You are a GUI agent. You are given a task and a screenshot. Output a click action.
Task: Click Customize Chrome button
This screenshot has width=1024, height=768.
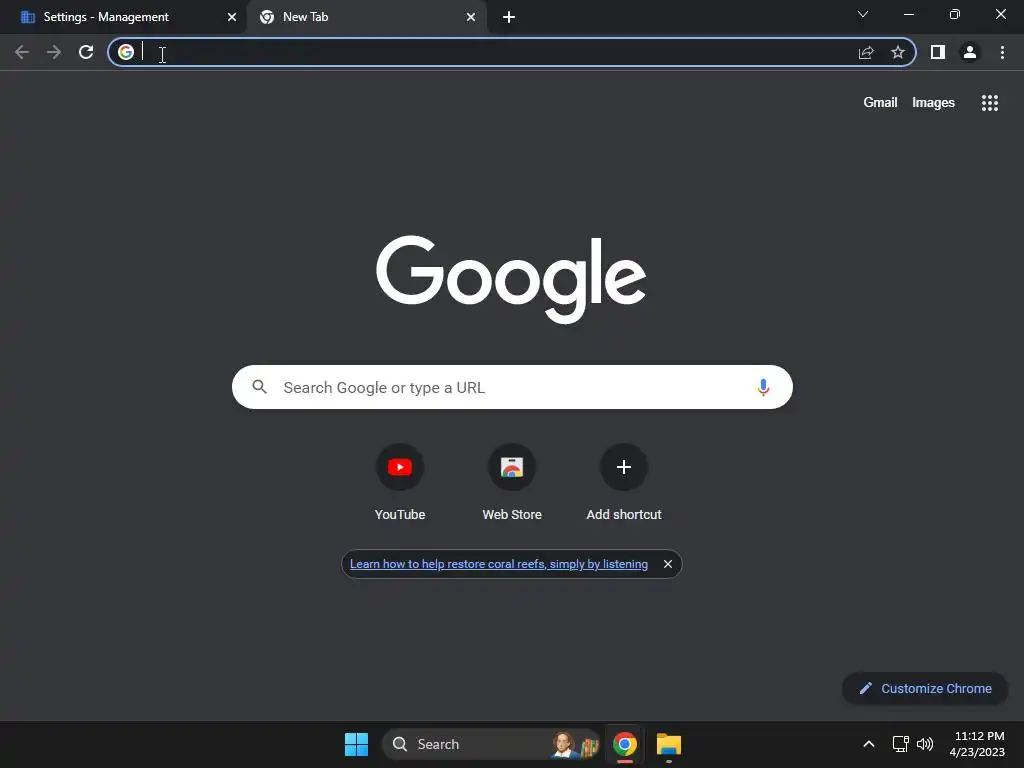pyautogui.click(x=925, y=688)
